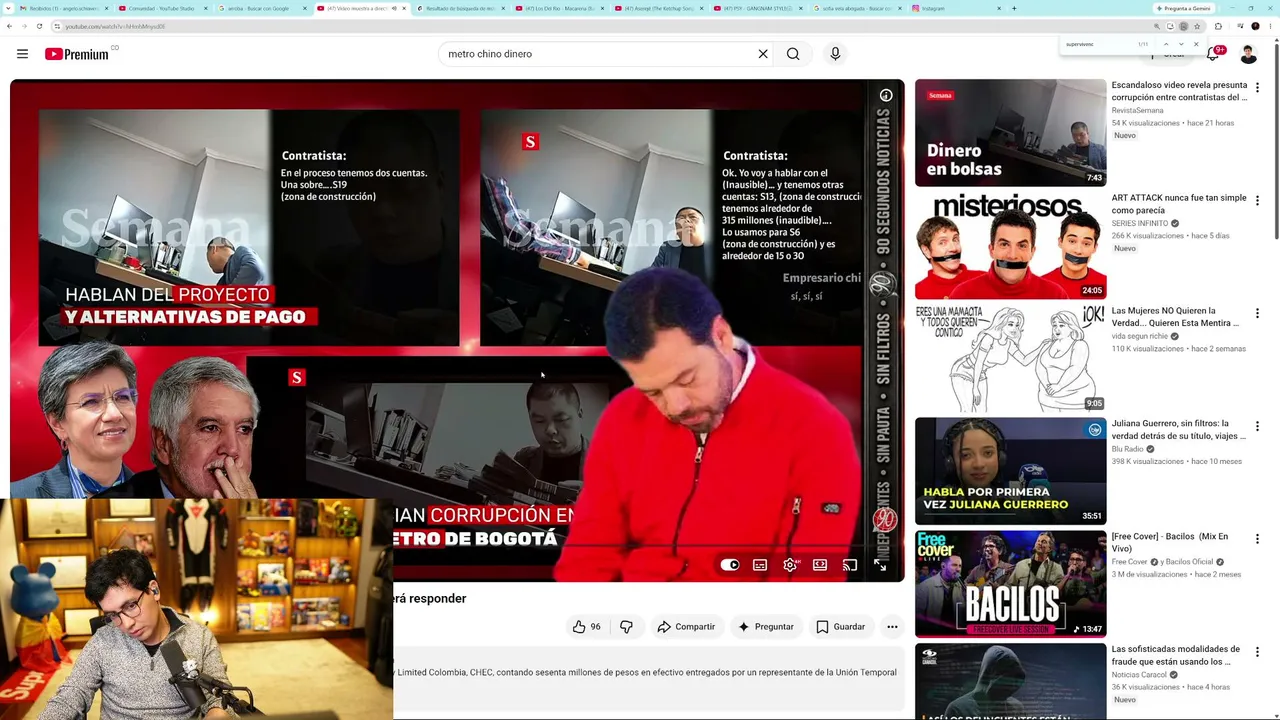1280x720 pixels.
Task: Open options for the Noticias Caracol video
Action: 1257,653
